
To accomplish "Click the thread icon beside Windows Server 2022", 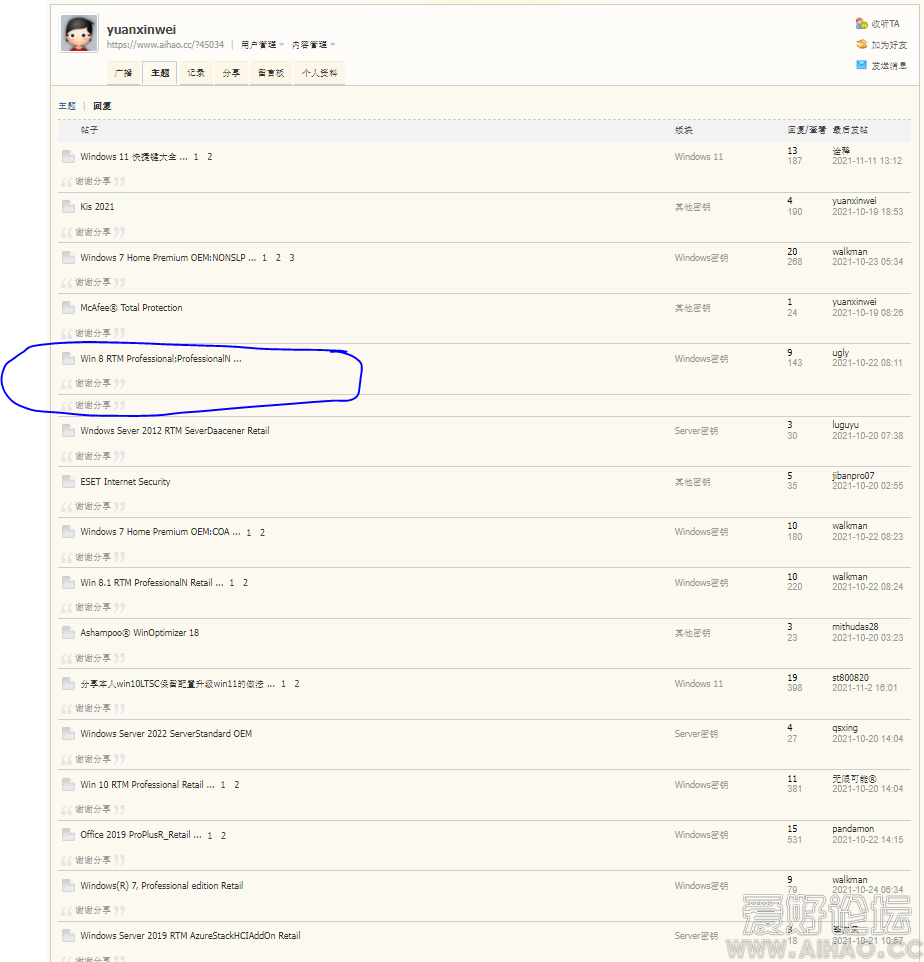I will point(67,734).
